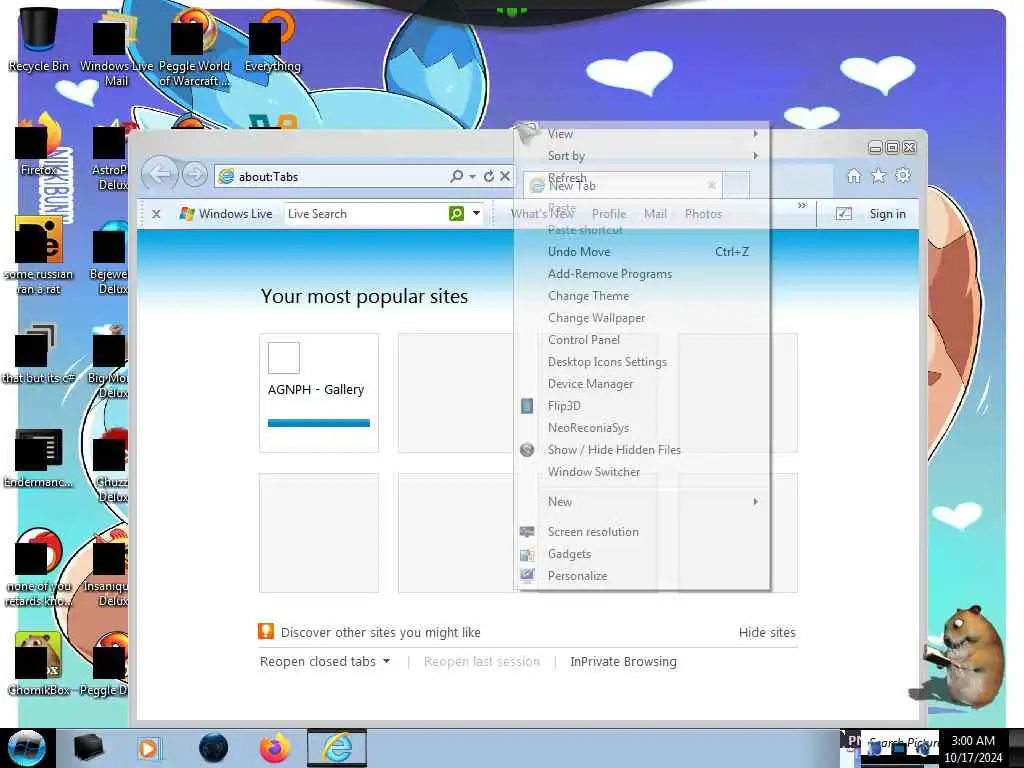Open Device Manager from the menu
The width and height of the screenshot is (1024, 768).
coord(642,384)
